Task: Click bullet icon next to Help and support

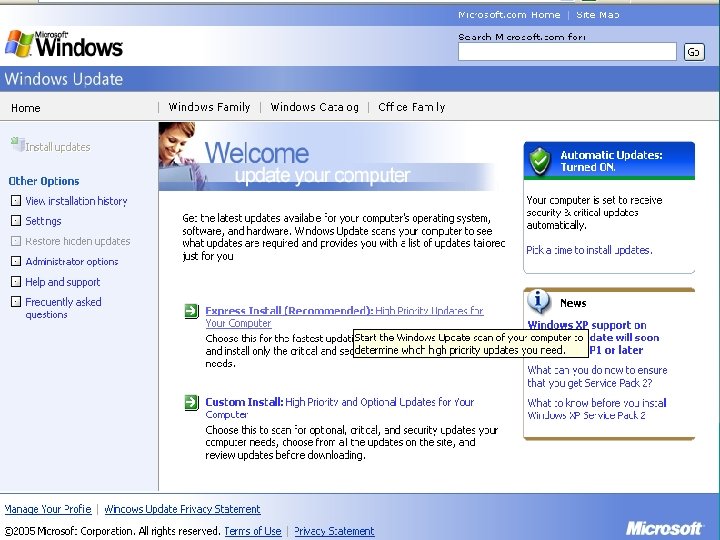Action: click(x=16, y=281)
